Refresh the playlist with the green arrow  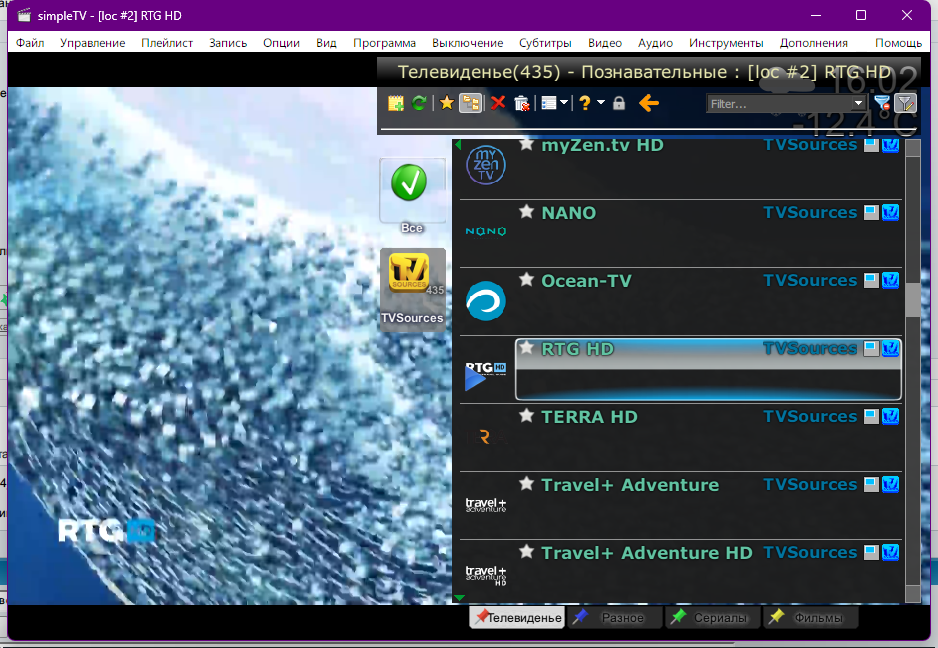click(419, 104)
